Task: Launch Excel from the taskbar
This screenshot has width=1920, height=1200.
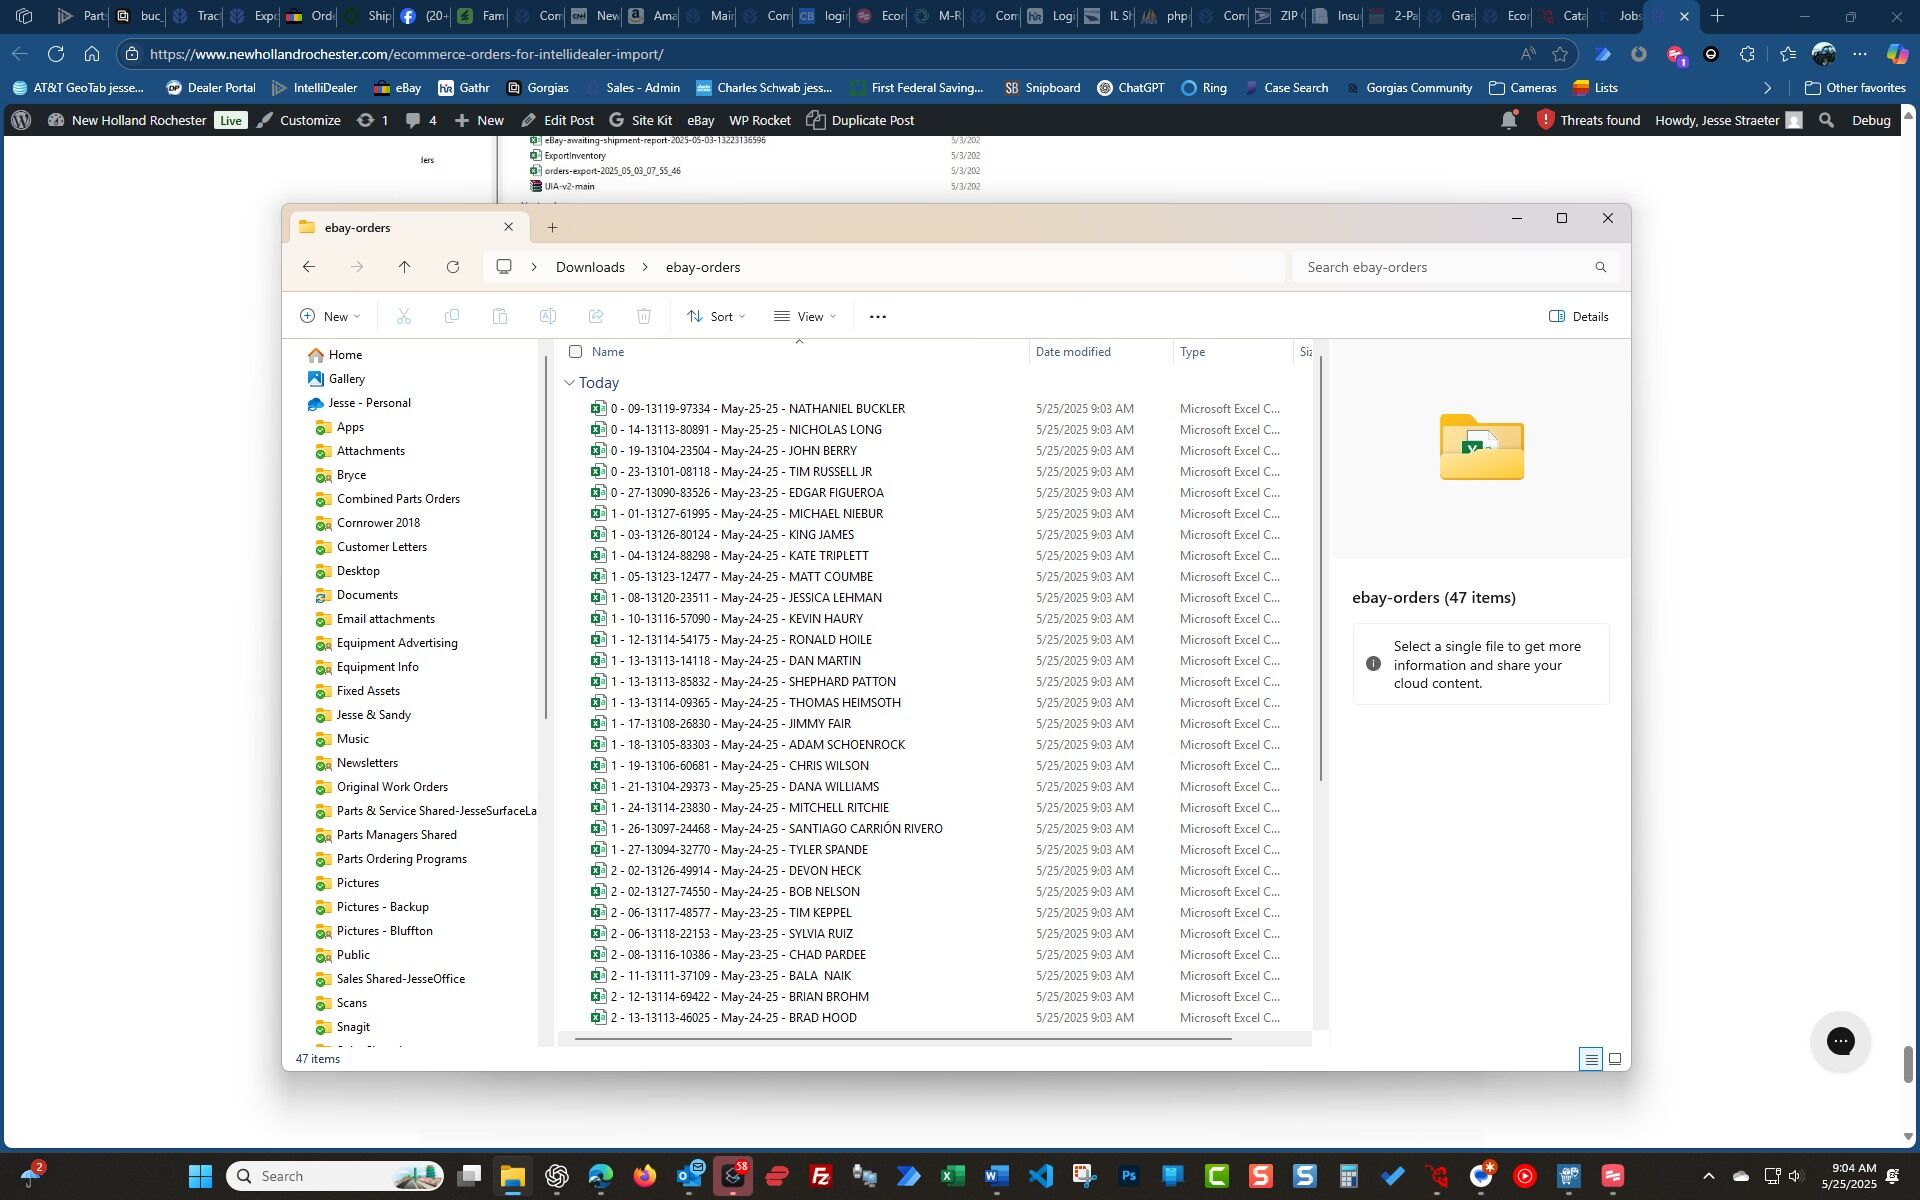Action: click(x=952, y=1176)
